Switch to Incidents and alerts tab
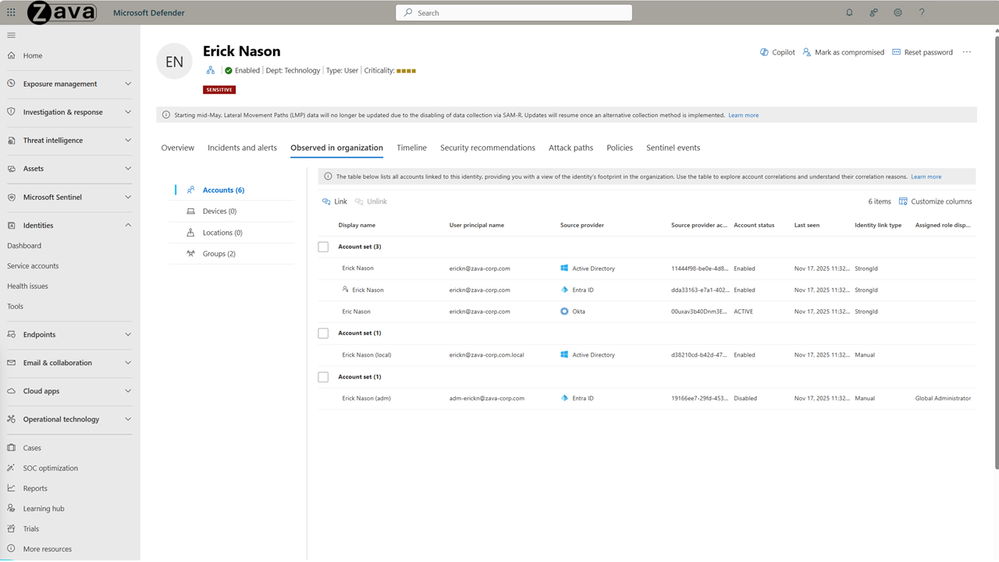Viewport: 999px width, 562px height. [x=242, y=148]
